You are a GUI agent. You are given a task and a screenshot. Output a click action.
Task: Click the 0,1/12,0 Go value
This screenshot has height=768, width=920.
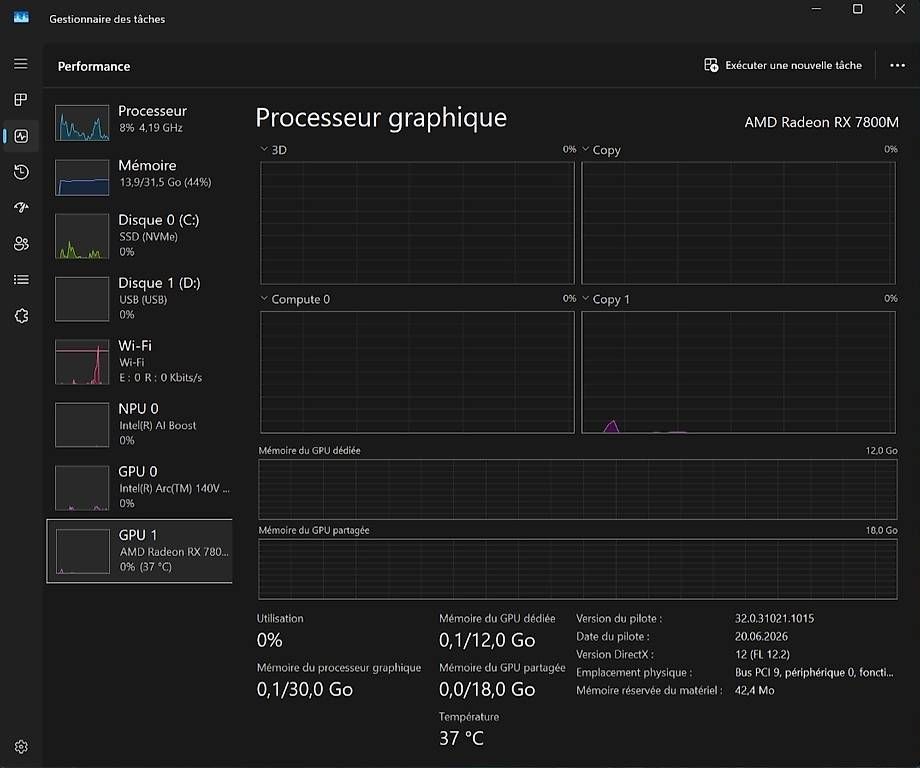point(487,640)
